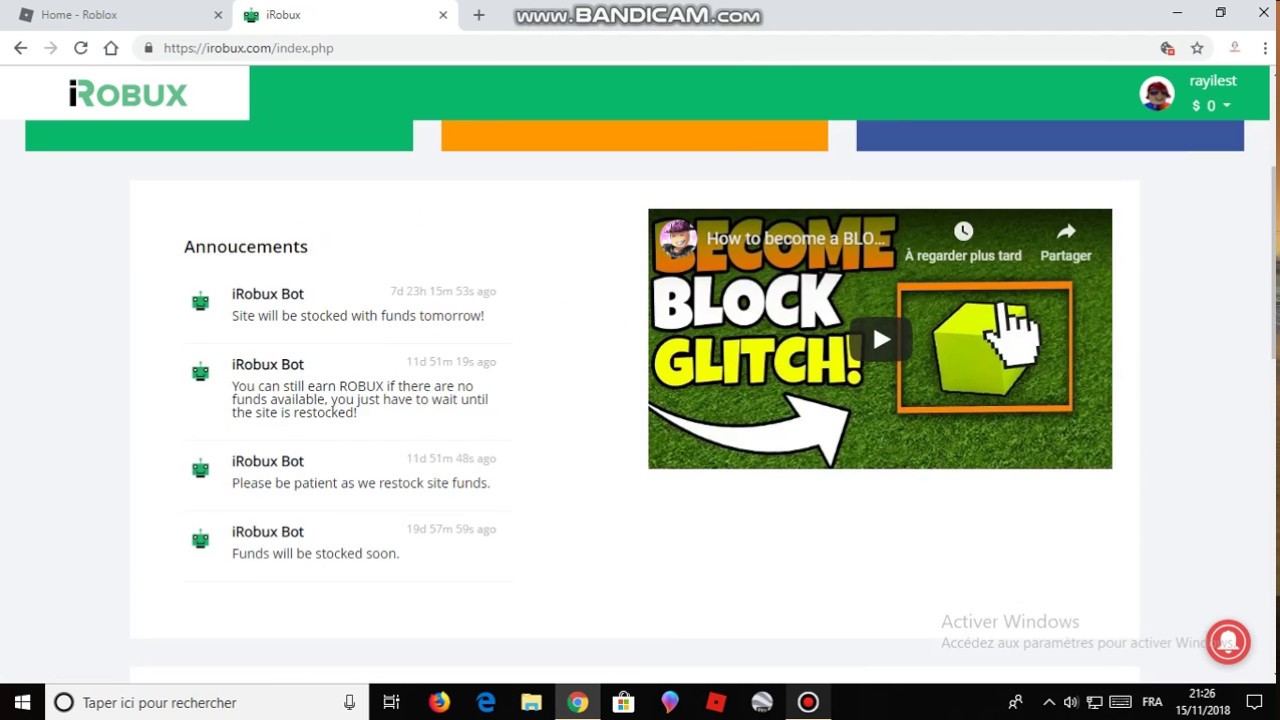
Task: Click the Chrome taskbar icon
Action: [x=578, y=702]
